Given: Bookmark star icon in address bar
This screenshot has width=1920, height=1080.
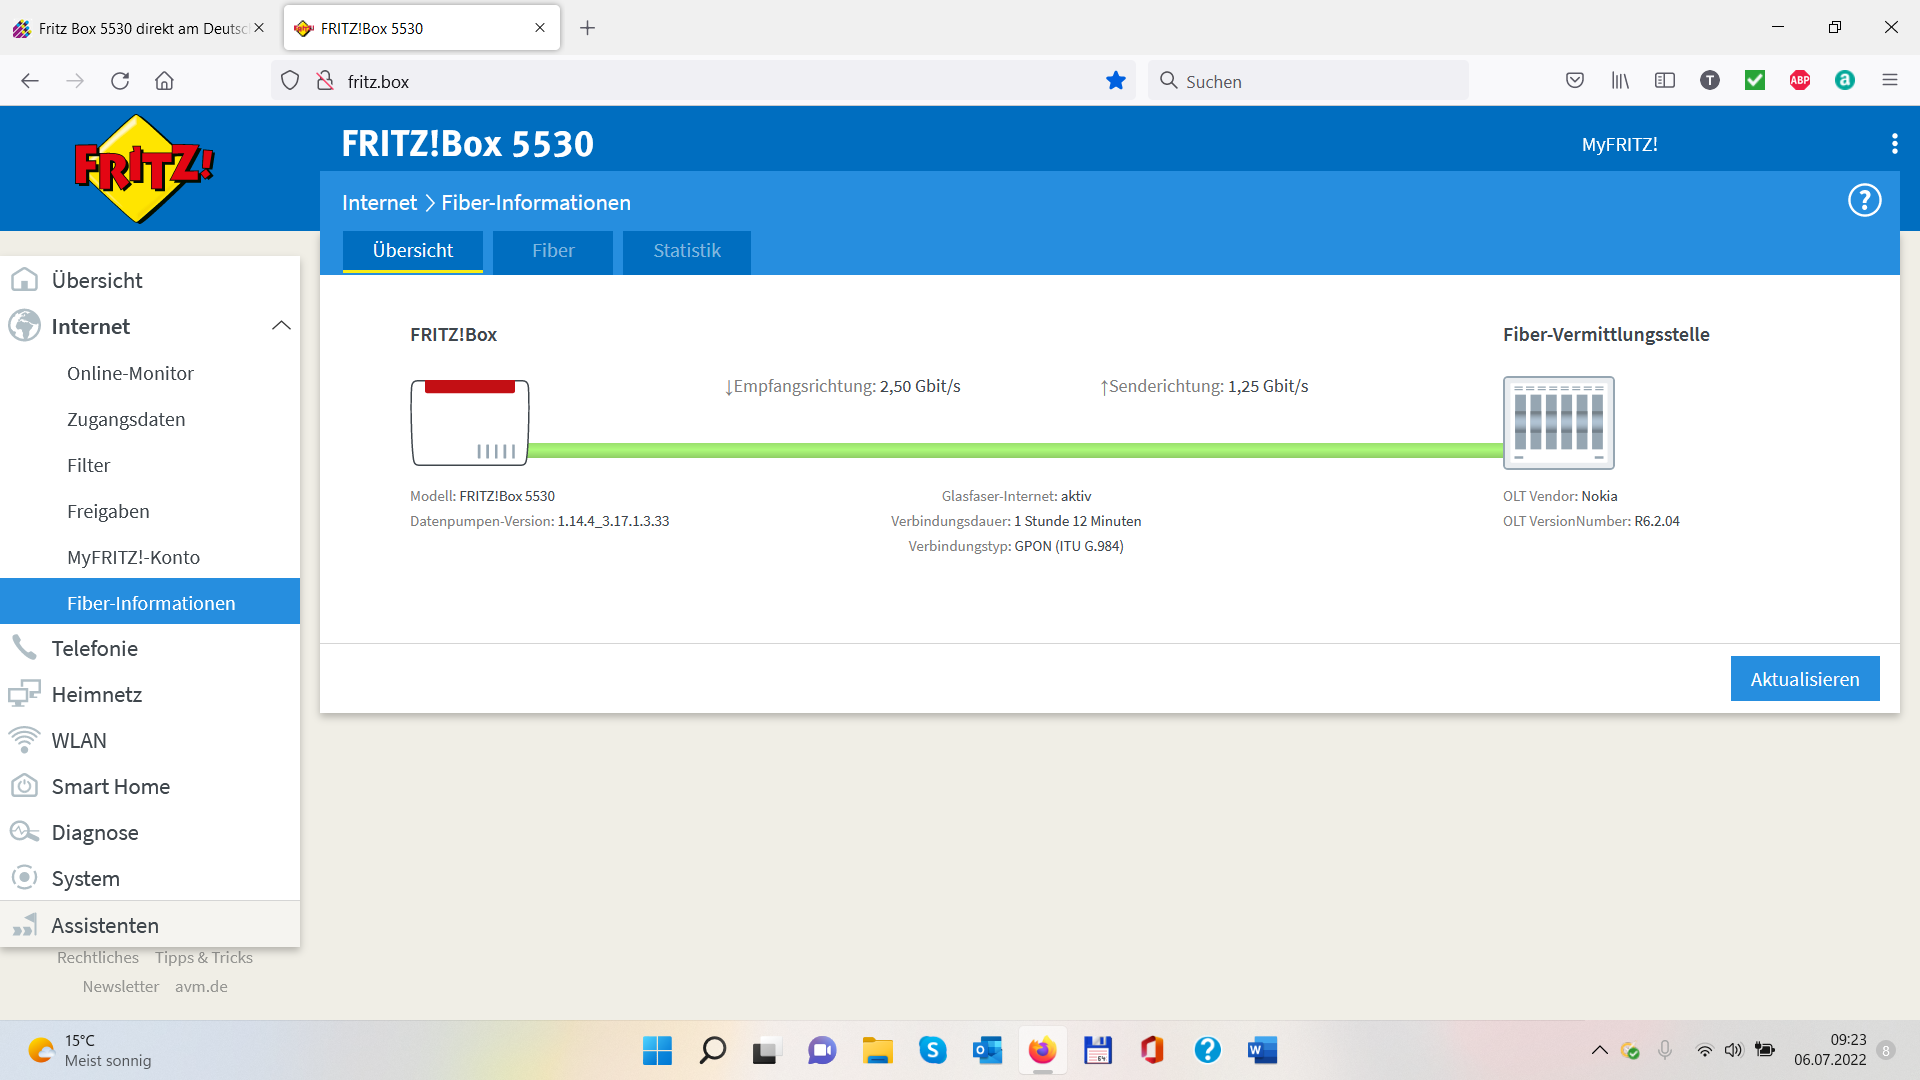Looking at the screenshot, I should click(1116, 81).
